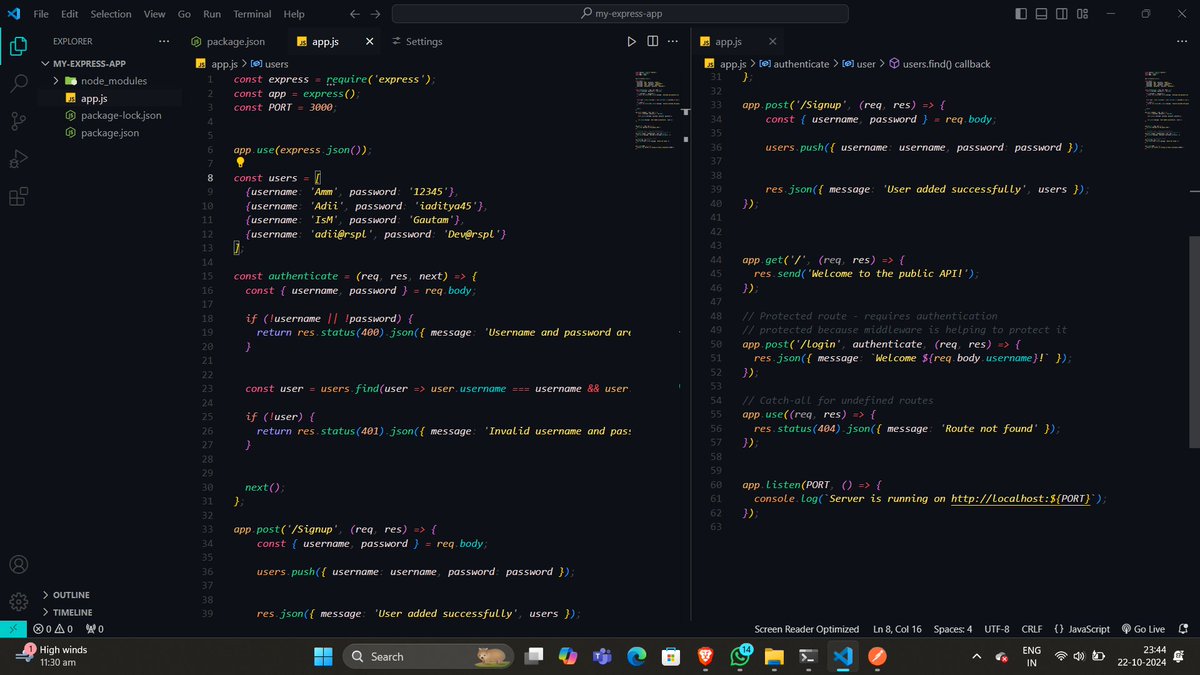The image size is (1200, 675).
Task: Open the Explorer view in activity bar
Action: (18, 46)
